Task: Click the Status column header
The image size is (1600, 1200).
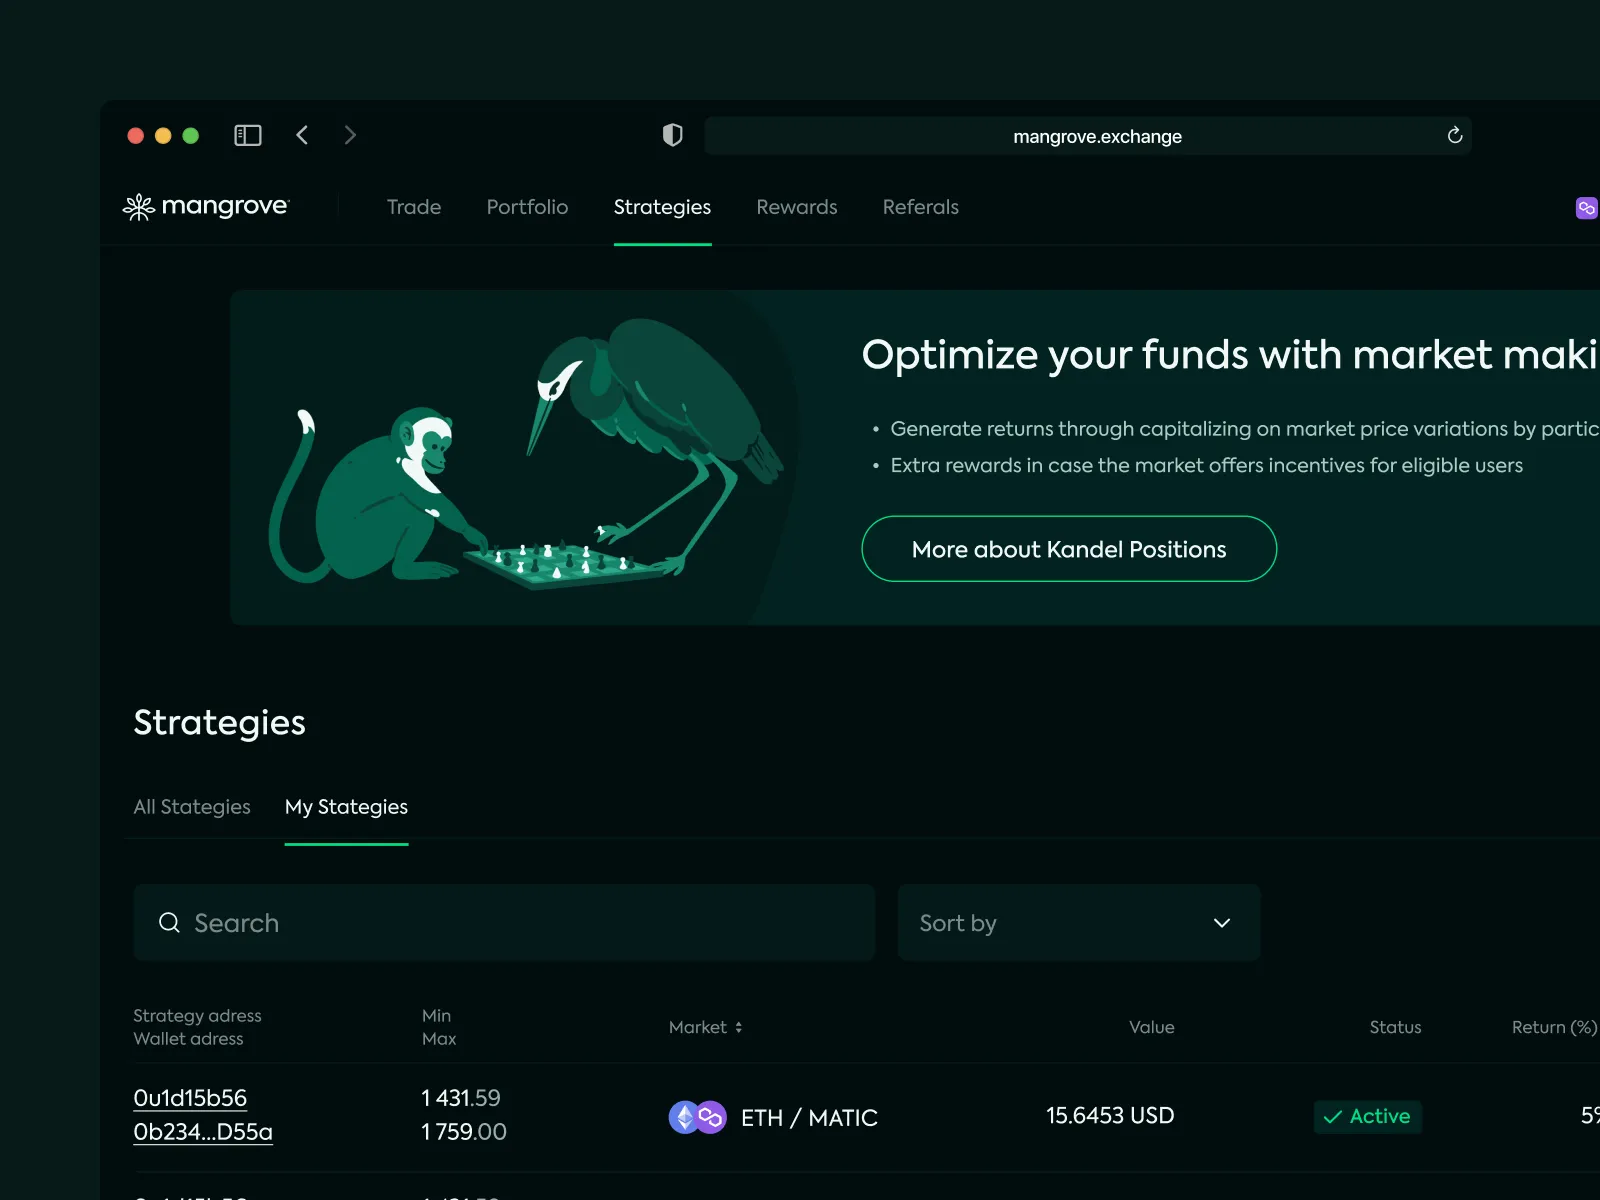Action: (1395, 1027)
